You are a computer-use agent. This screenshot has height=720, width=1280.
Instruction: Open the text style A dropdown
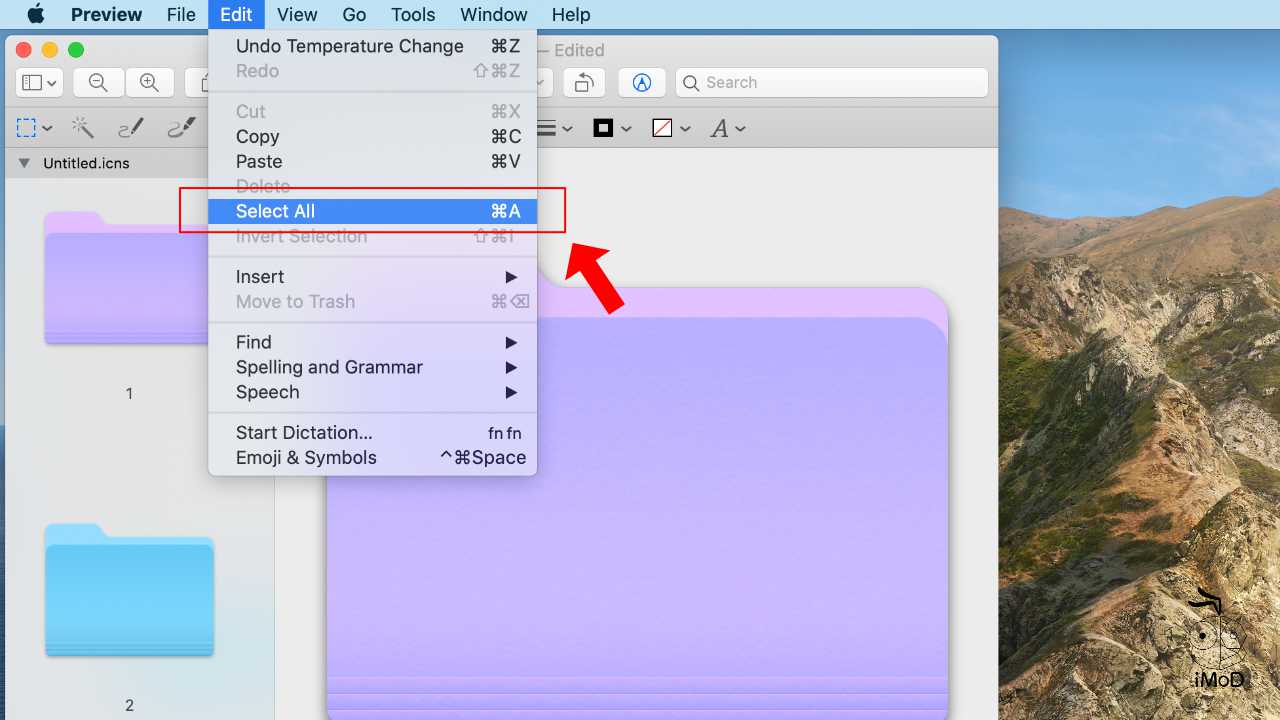click(x=727, y=128)
